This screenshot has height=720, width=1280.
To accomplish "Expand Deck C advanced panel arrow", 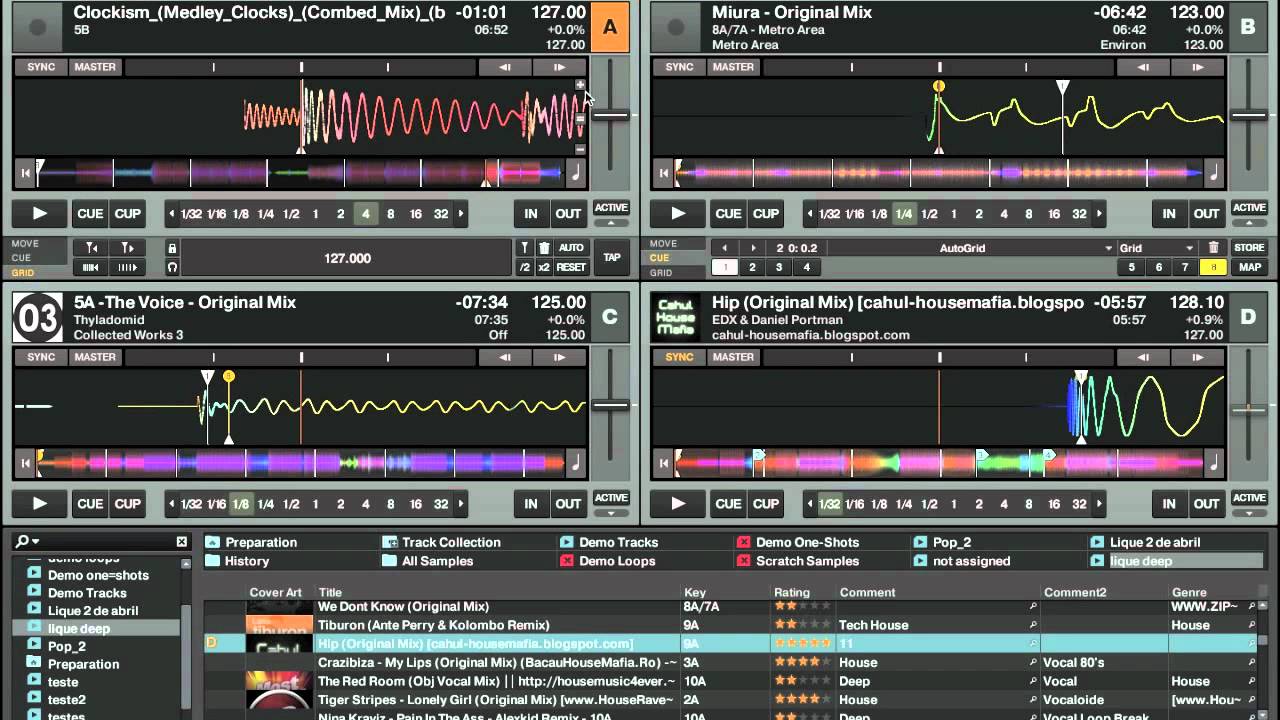I will (x=611, y=512).
